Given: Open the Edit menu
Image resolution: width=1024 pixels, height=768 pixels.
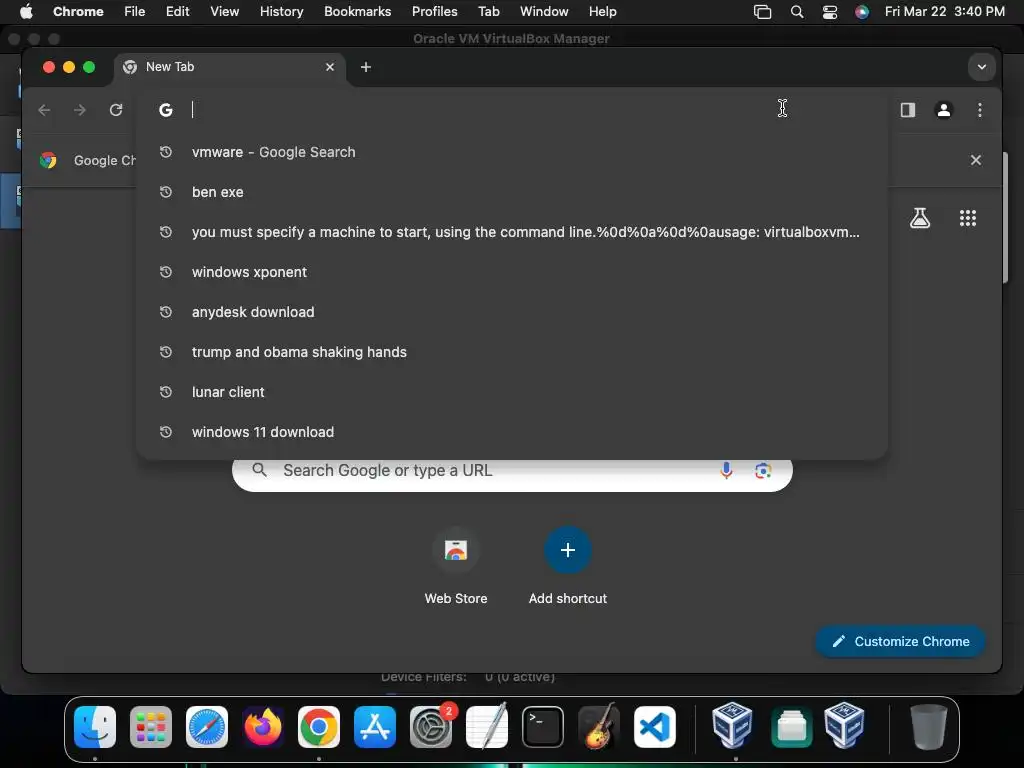Looking at the screenshot, I should pos(178,12).
